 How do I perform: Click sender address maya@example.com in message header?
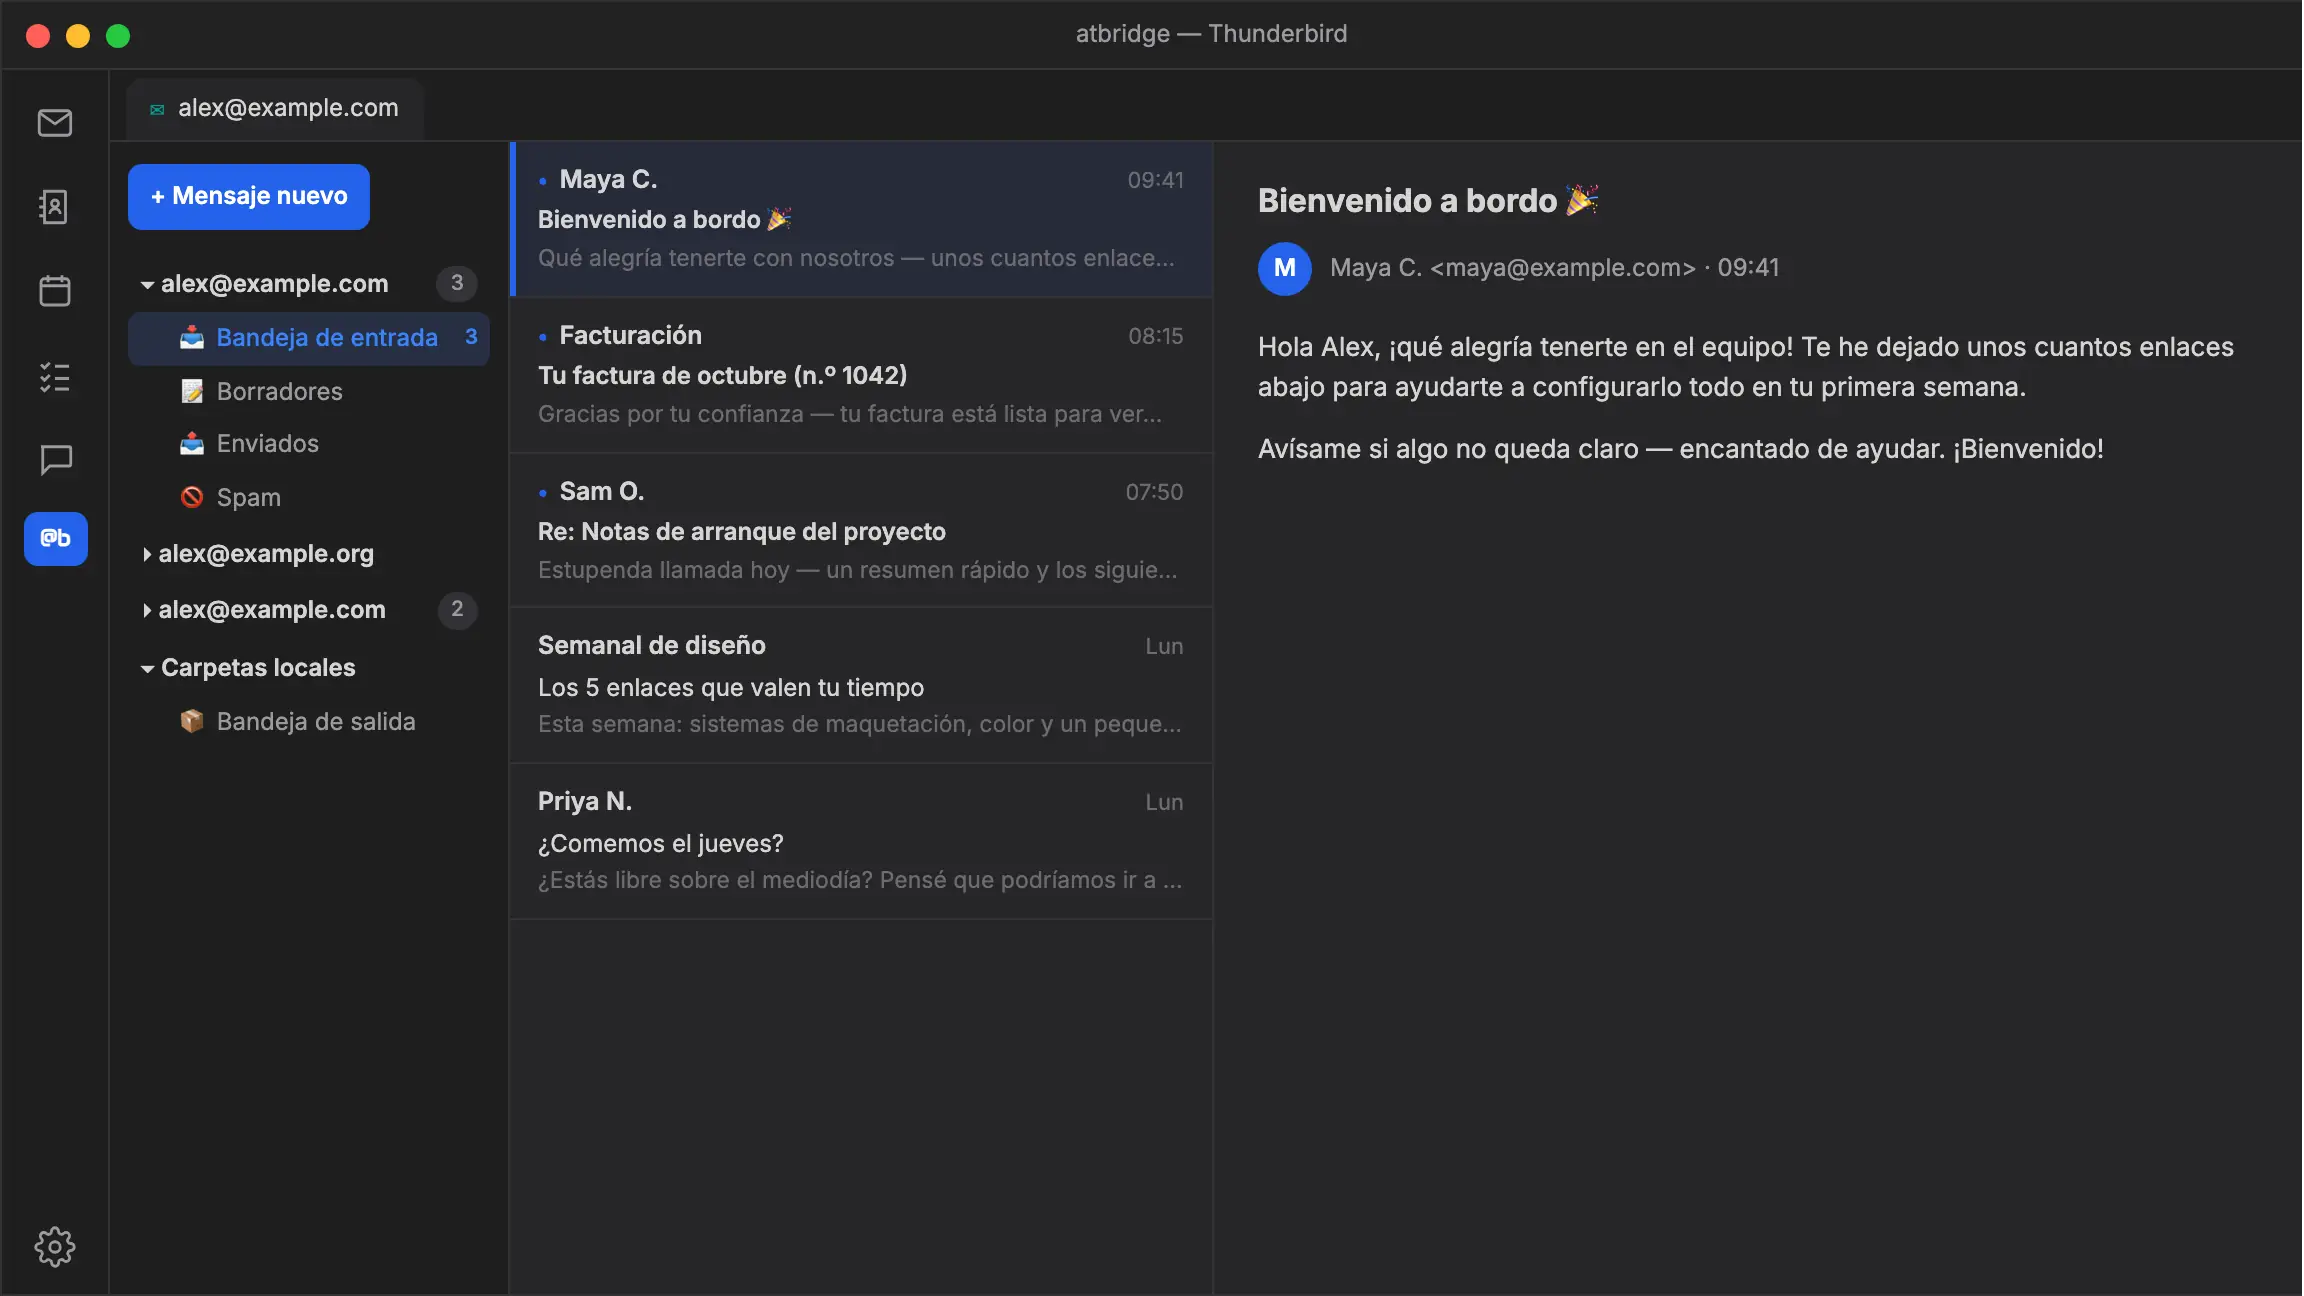[x=1563, y=268]
